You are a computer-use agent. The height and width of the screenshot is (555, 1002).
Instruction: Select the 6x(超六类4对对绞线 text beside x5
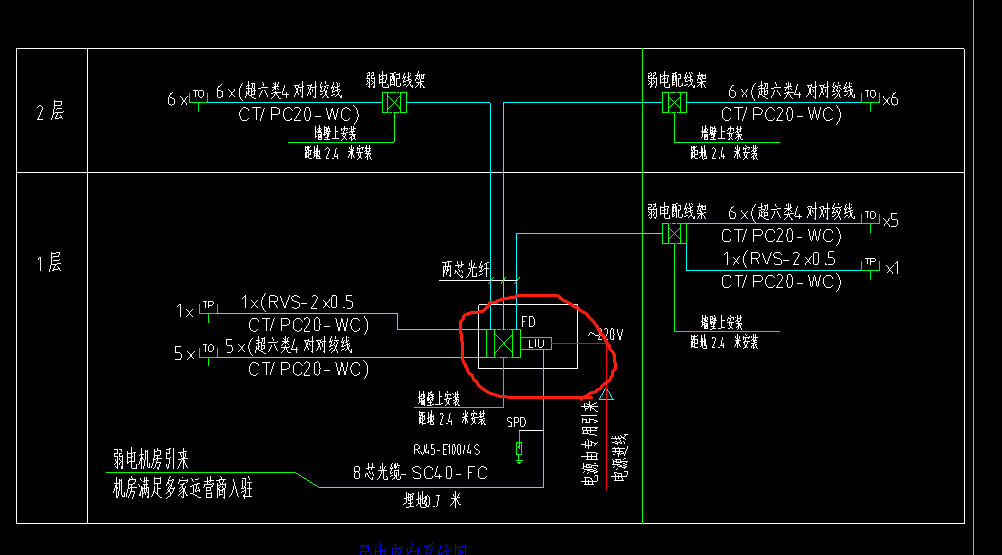[x=791, y=212]
